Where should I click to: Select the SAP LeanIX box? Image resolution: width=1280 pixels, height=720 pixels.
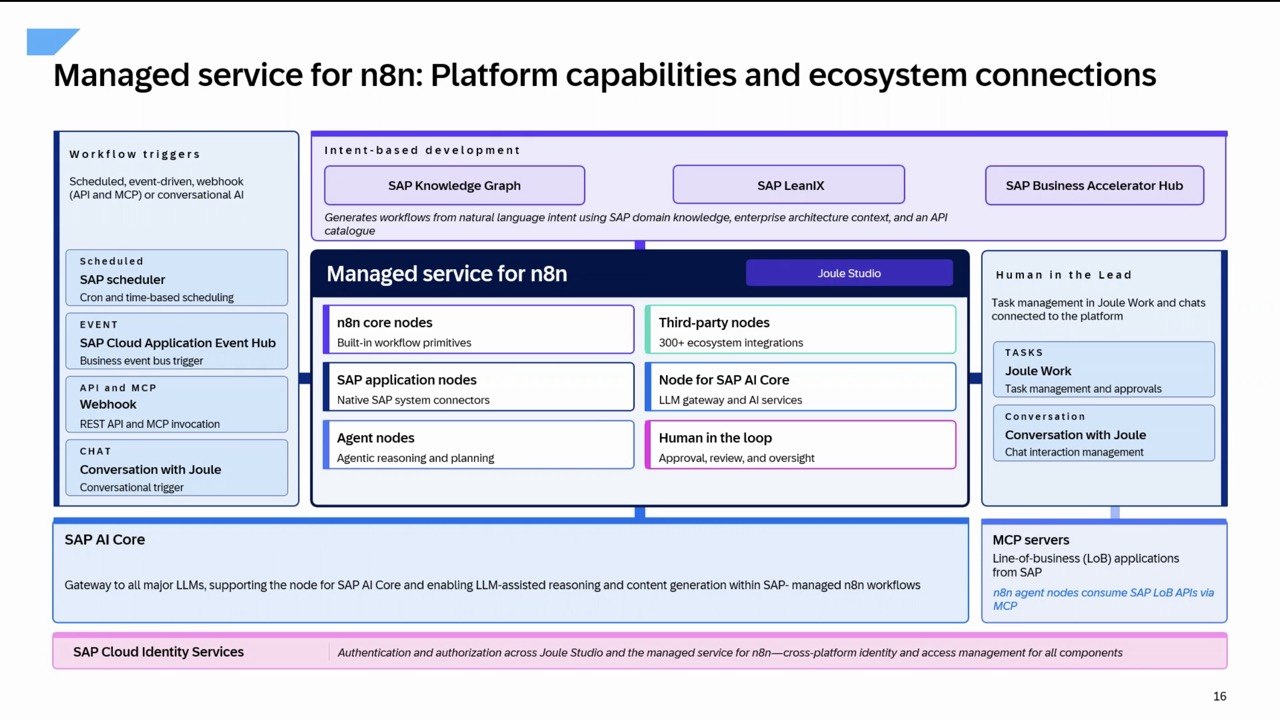pyautogui.click(x=789, y=185)
